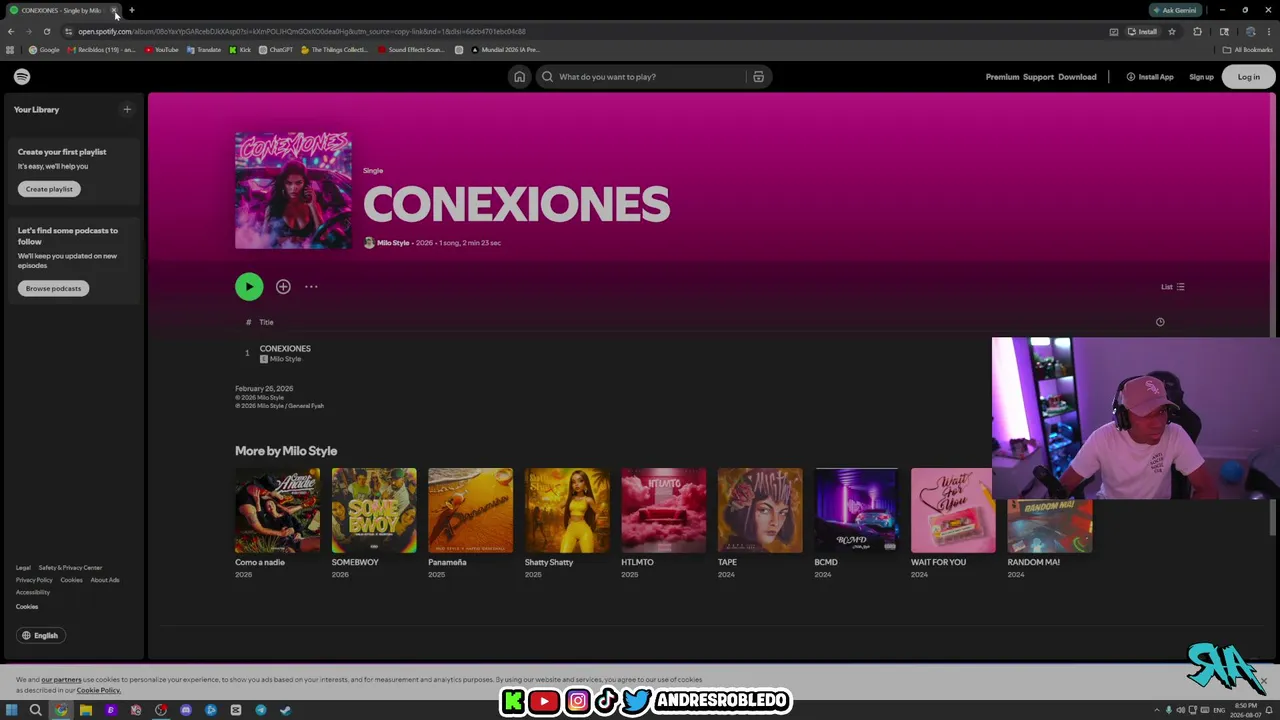Open the Translate bookmark
Screen dimensions: 1280x720
click(204, 50)
